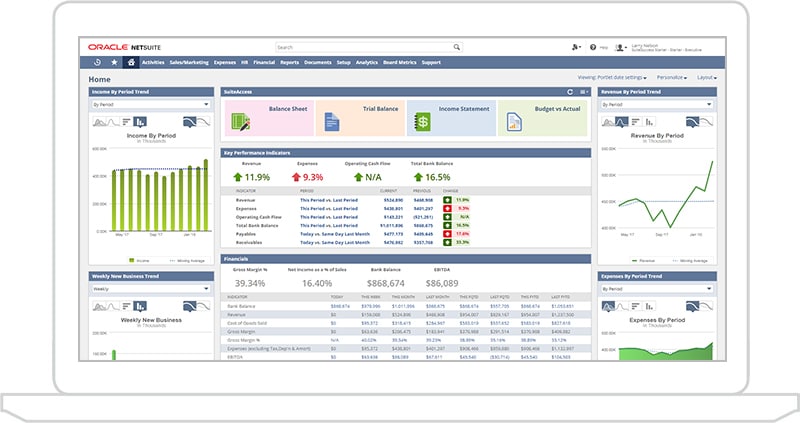
Task: Select line chart in Revenue By Period
Action: 621,121
